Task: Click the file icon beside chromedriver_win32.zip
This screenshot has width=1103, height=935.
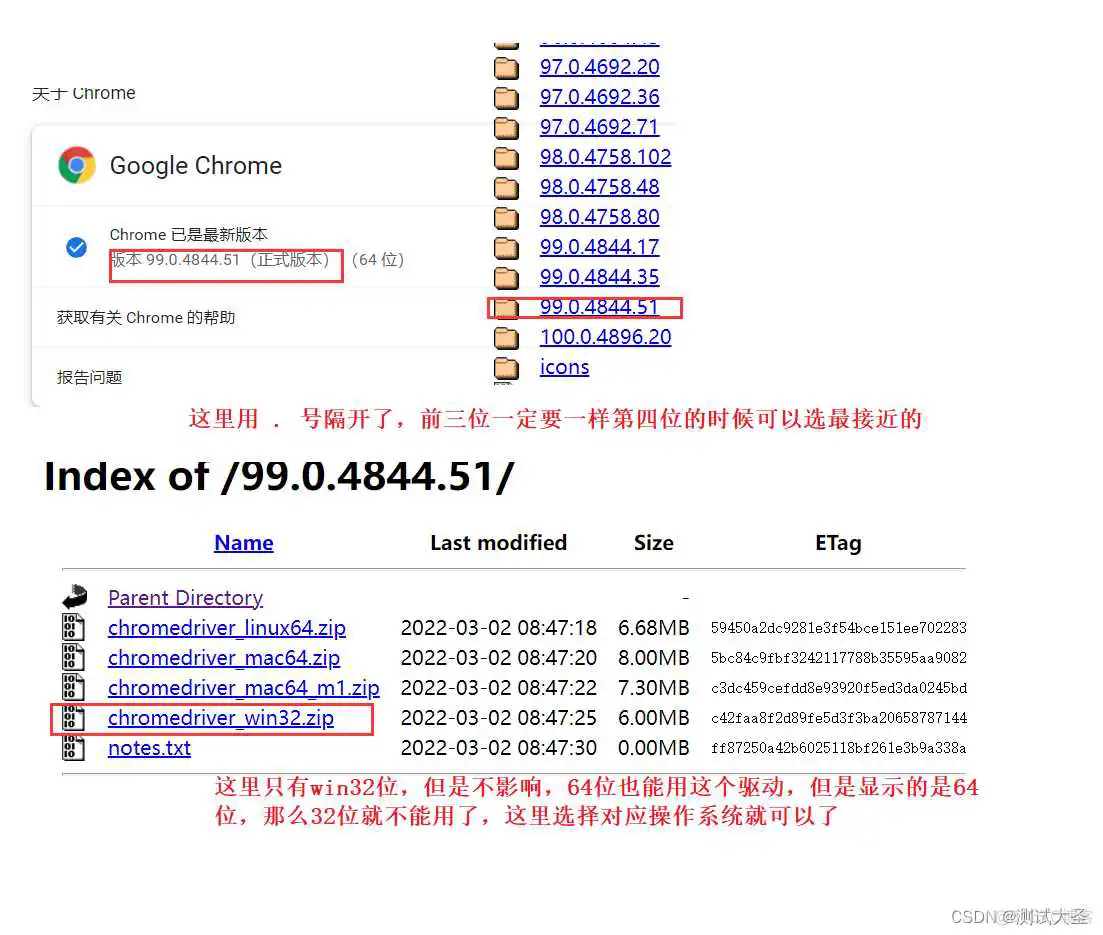Action: tap(74, 718)
